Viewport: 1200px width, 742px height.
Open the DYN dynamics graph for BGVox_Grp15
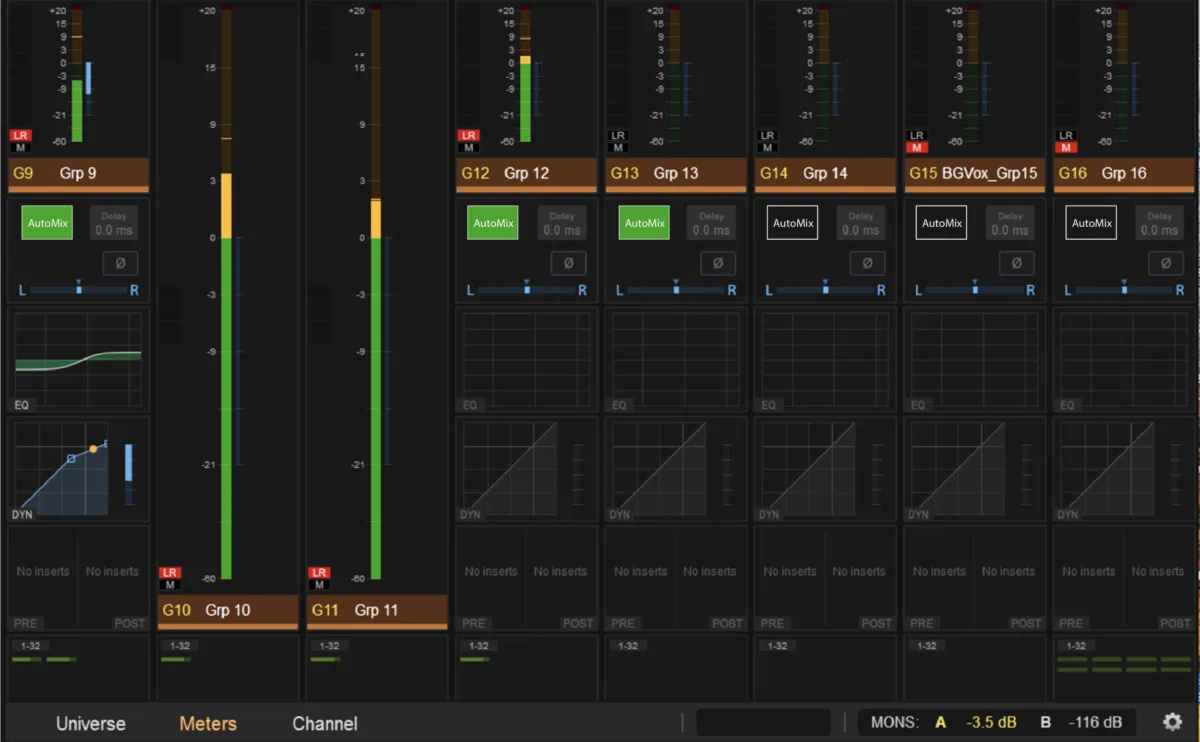click(x=974, y=470)
